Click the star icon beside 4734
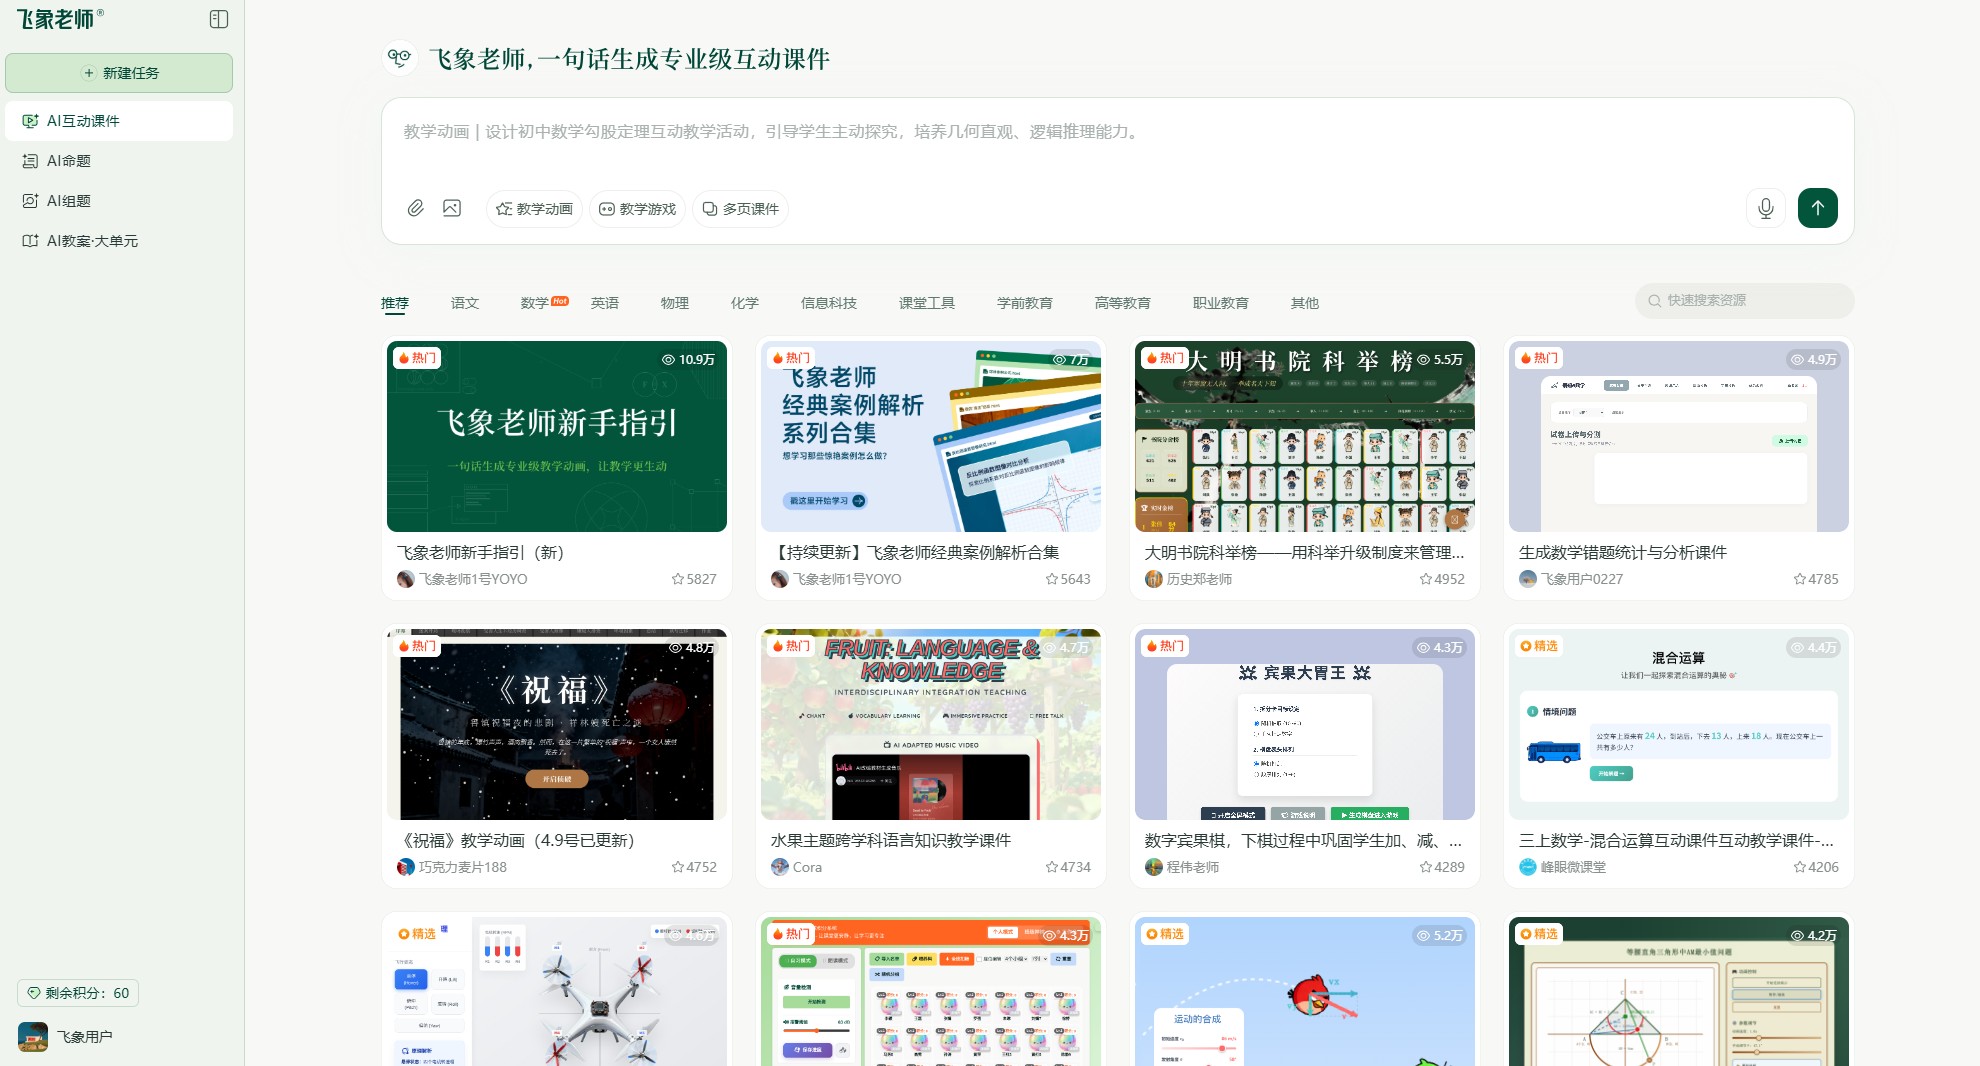This screenshot has height=1066, width=1980. (1052, 867)
